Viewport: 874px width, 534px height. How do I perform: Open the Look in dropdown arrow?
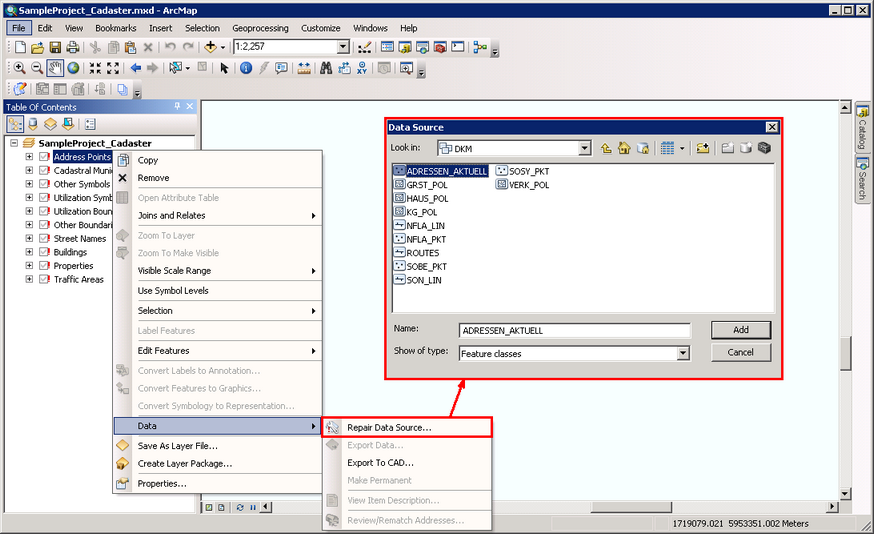584,148
